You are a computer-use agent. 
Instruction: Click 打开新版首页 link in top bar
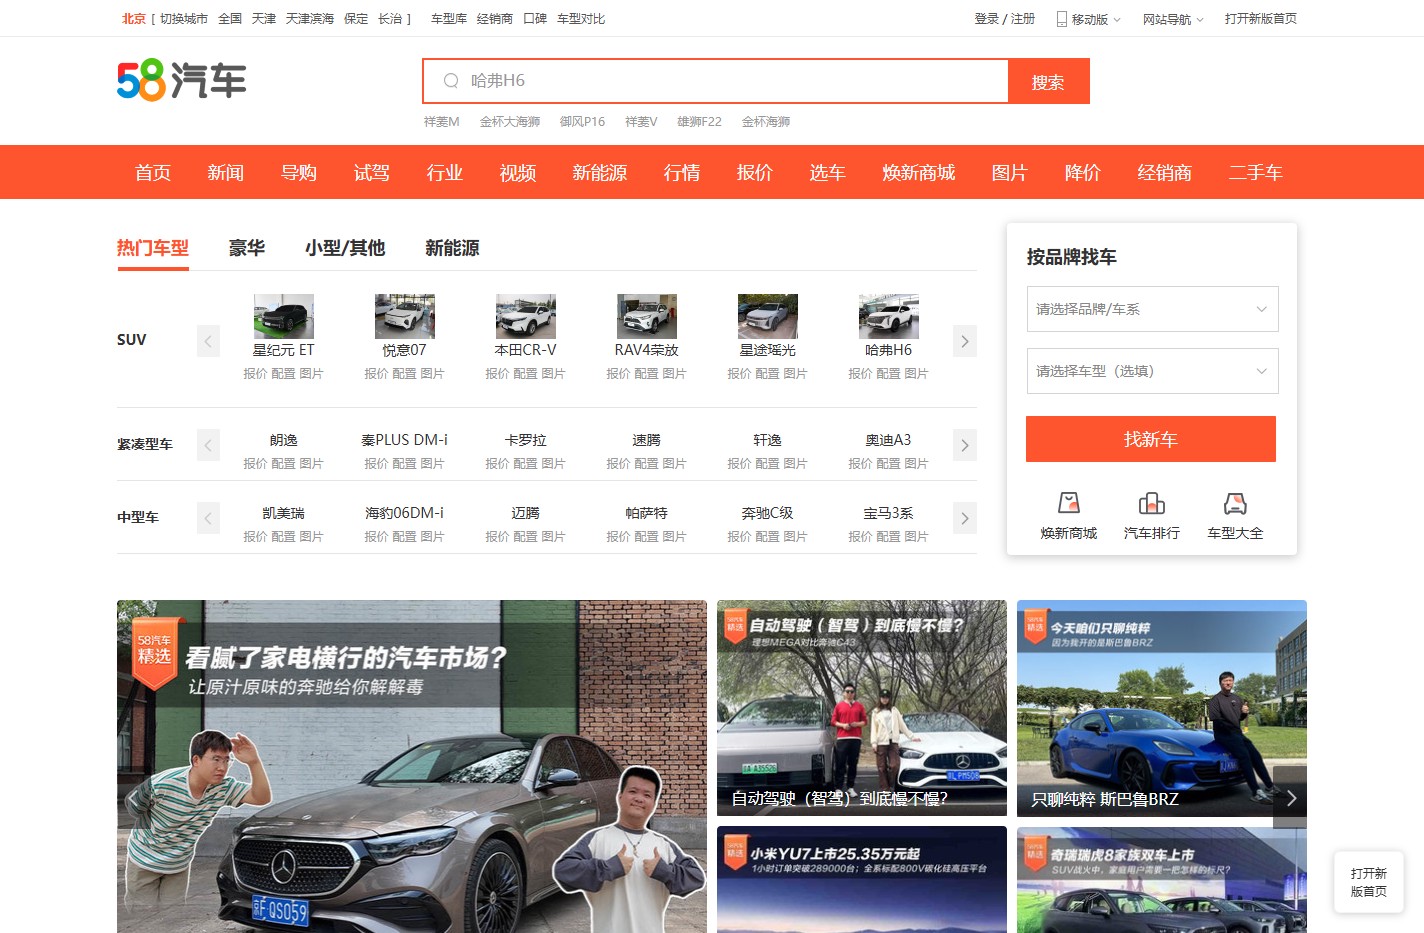pos(1261,19)
